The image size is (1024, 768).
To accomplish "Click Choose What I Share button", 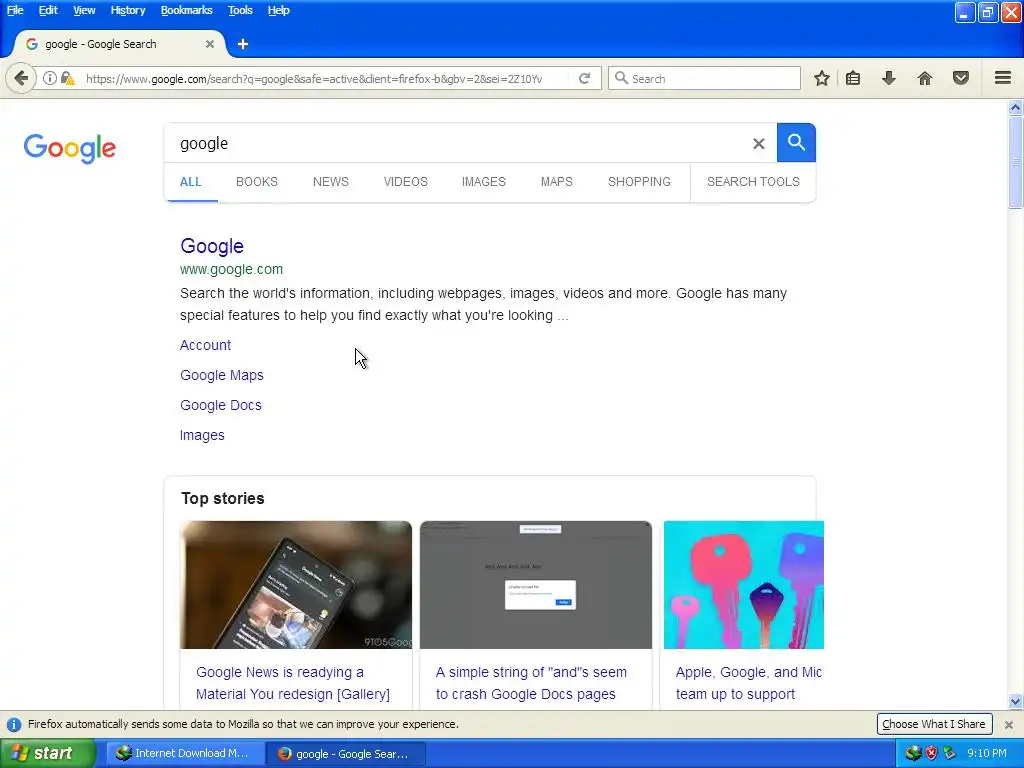I will [934, 724].
